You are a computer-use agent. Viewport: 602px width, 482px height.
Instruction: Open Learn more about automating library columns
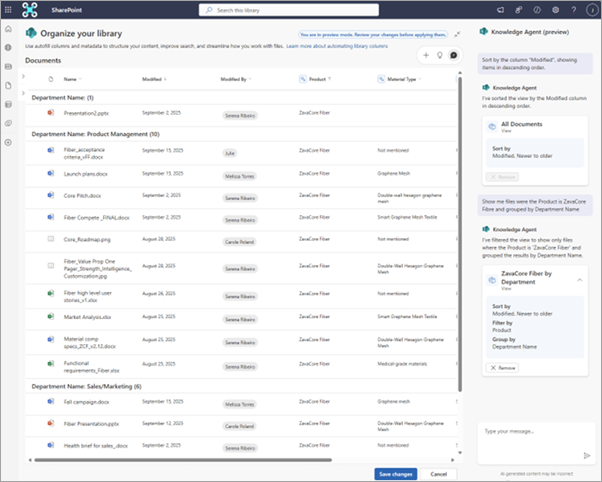point(337,46)
